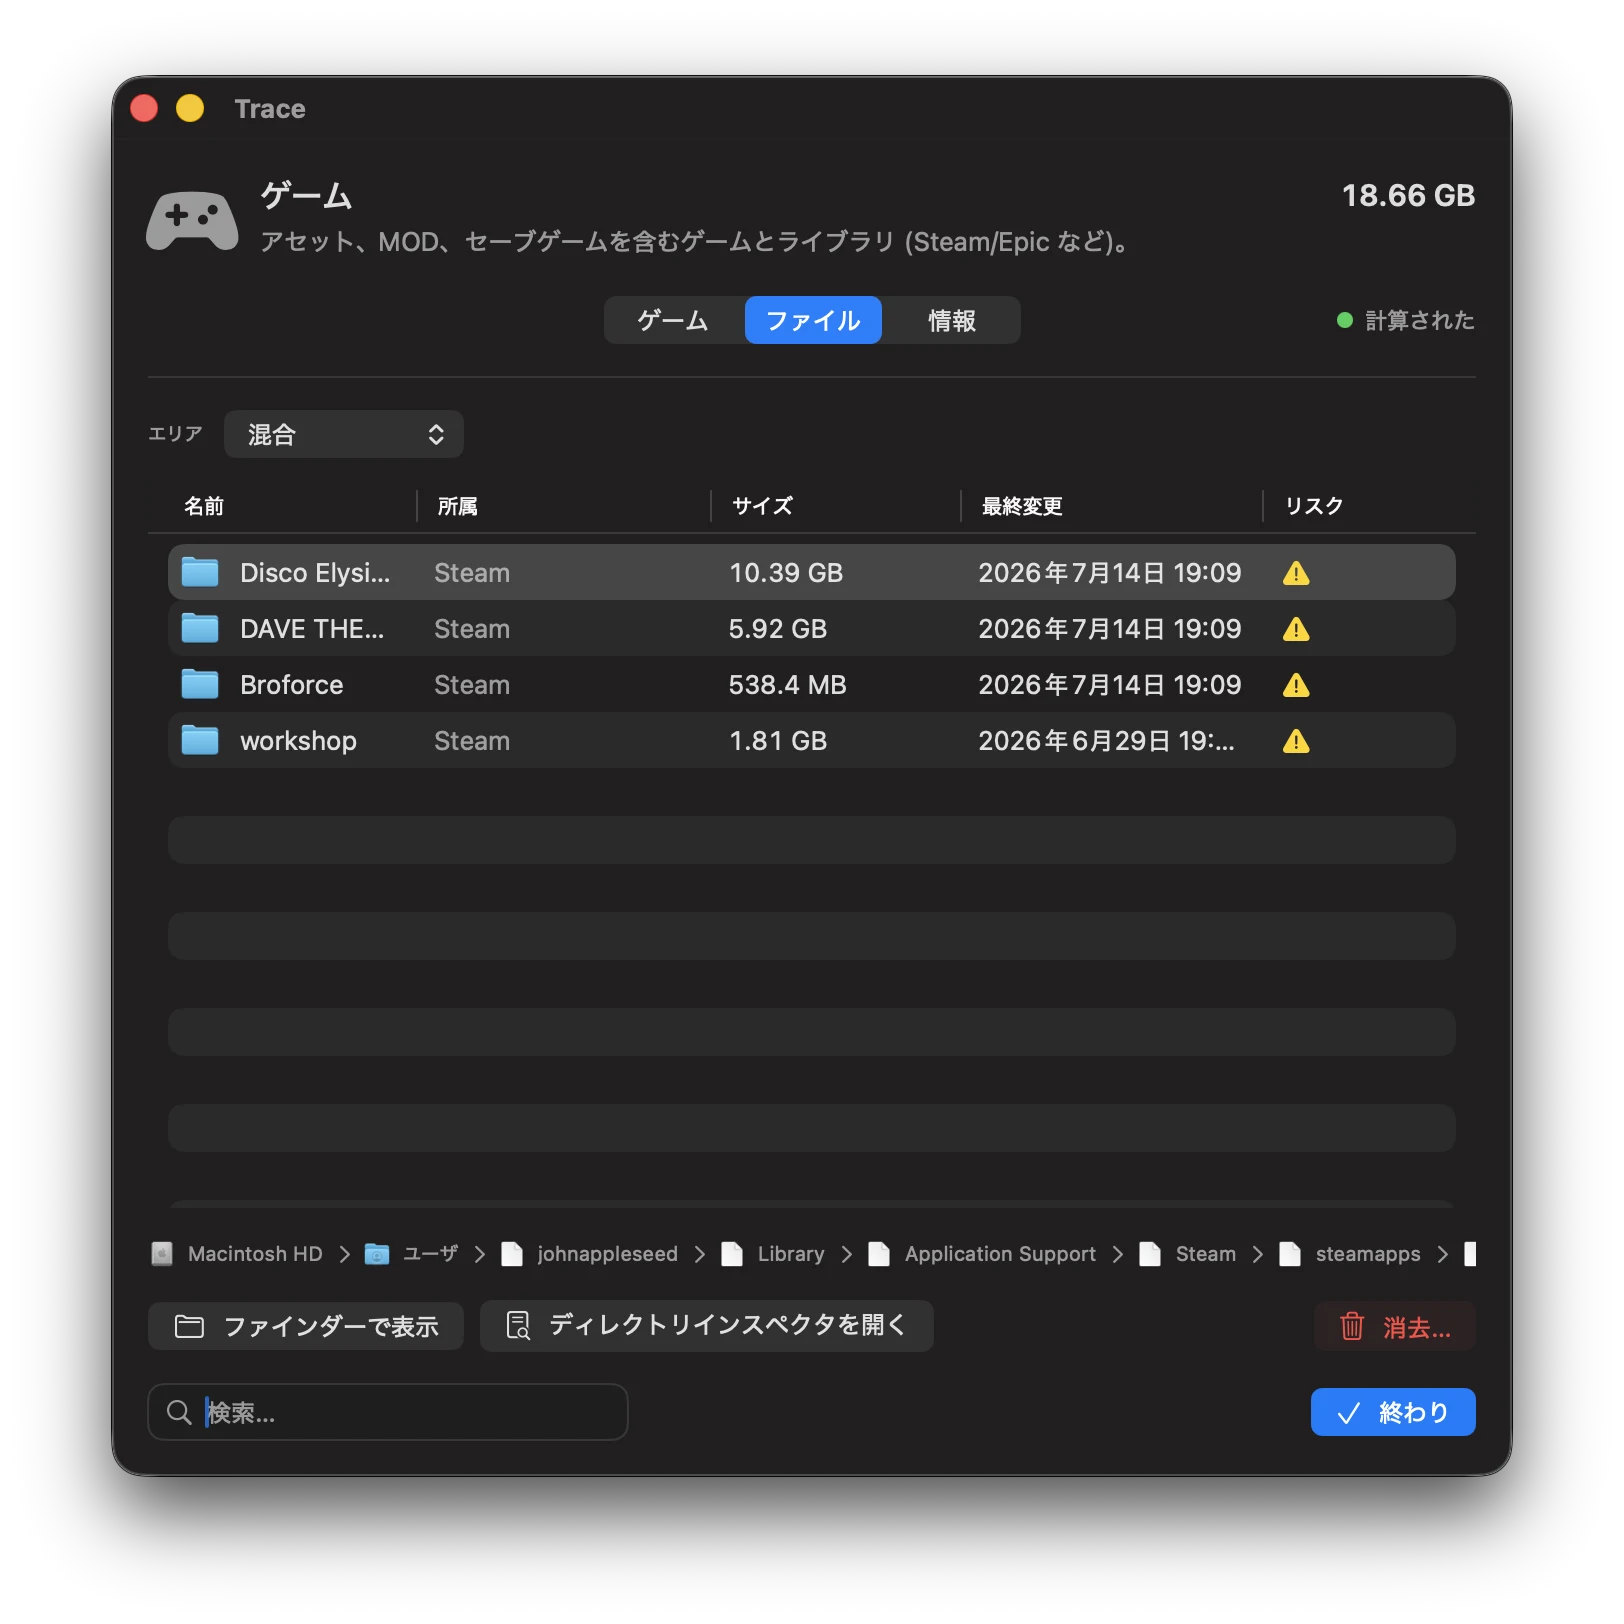Click the 5.92 GB size value
Viewport: 1624px width, 1624px height.
778,628
